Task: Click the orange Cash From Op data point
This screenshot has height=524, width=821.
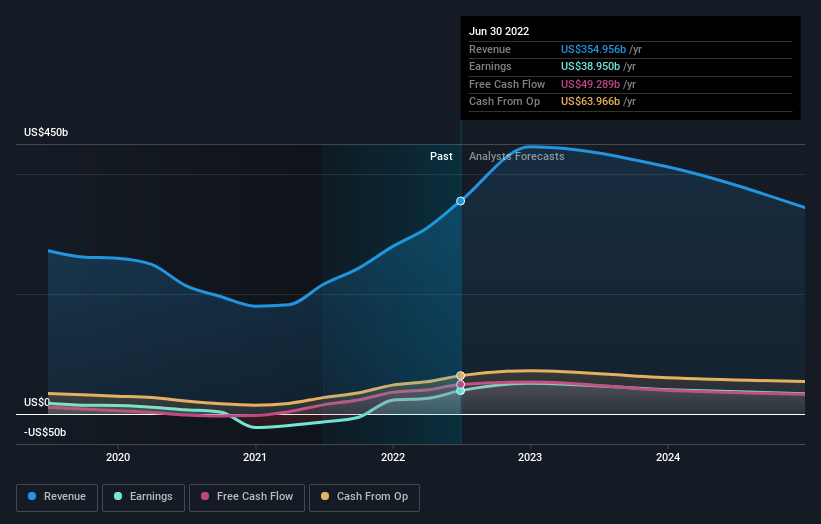Action: [x=460, y=375]
